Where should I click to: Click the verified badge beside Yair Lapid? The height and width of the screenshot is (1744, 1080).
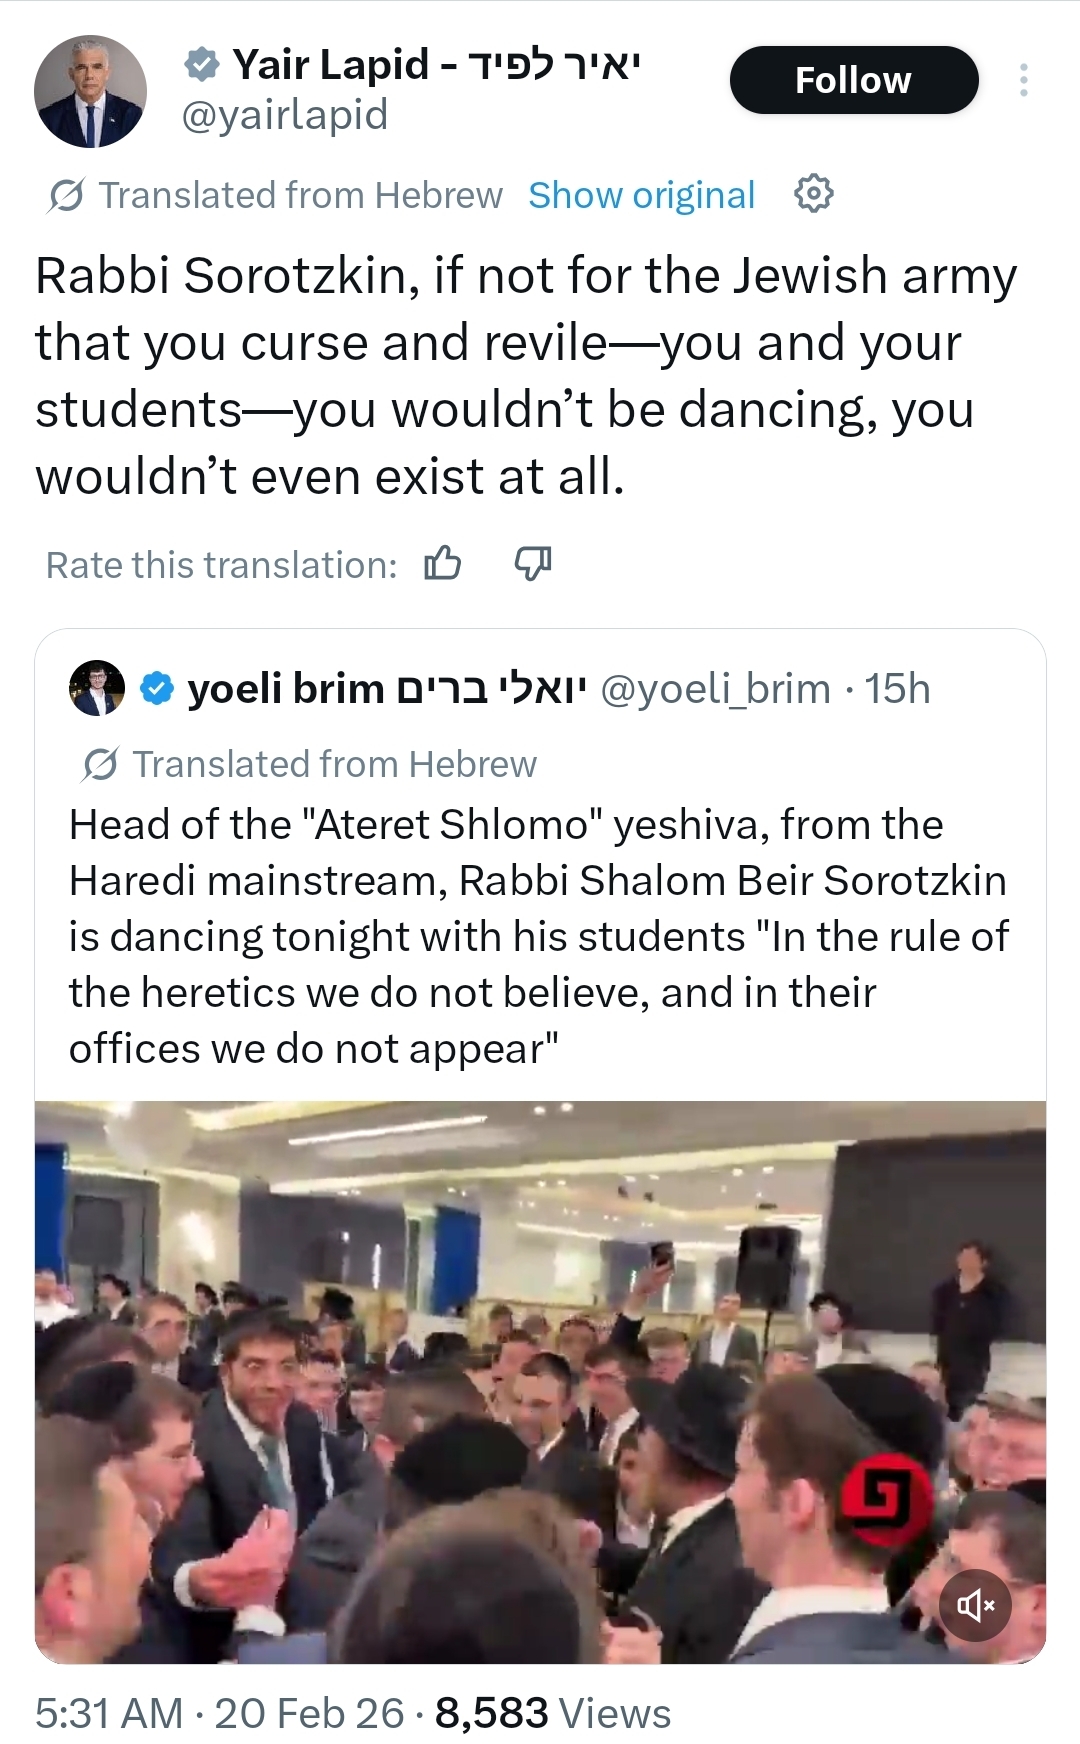point(203,65)
